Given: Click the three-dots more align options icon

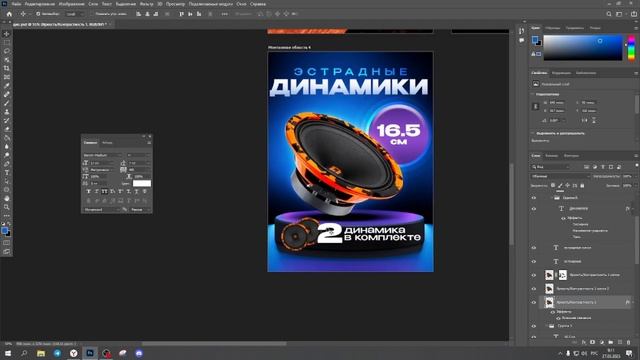Looking at the screenshot, I should [x=224, y=14].
